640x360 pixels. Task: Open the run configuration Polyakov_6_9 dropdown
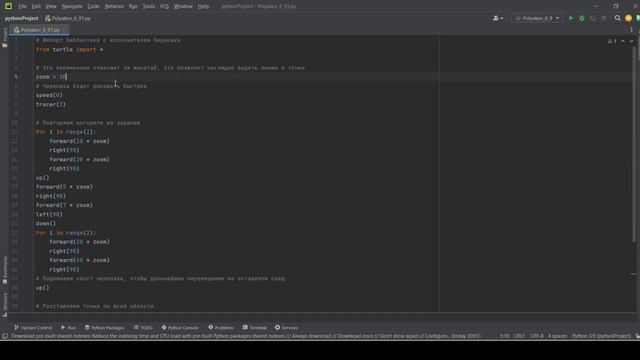click(537, 18)
